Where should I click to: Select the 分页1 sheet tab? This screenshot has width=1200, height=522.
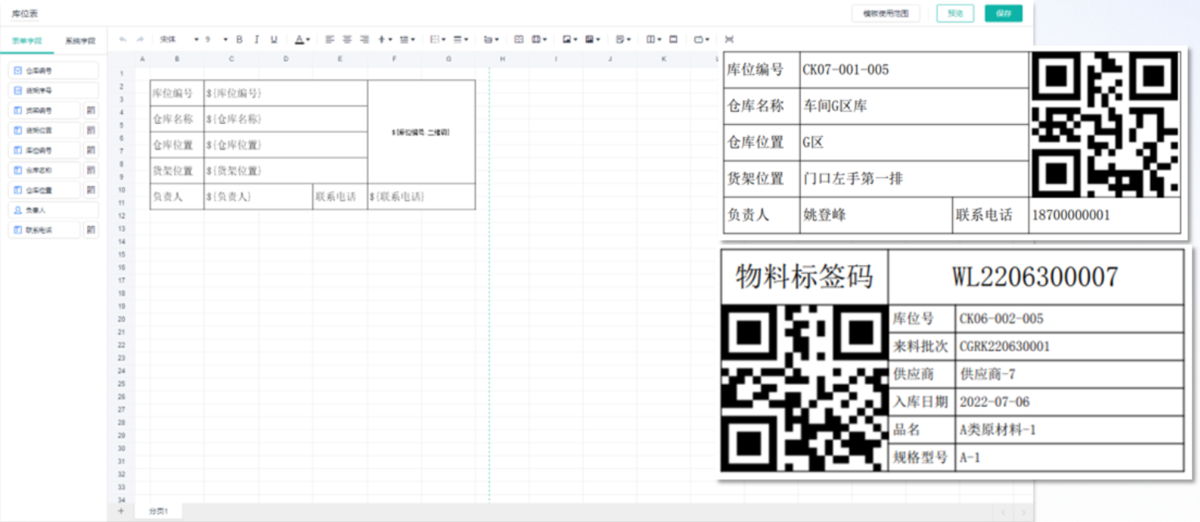pyautogui.click(x=158, y=510)
